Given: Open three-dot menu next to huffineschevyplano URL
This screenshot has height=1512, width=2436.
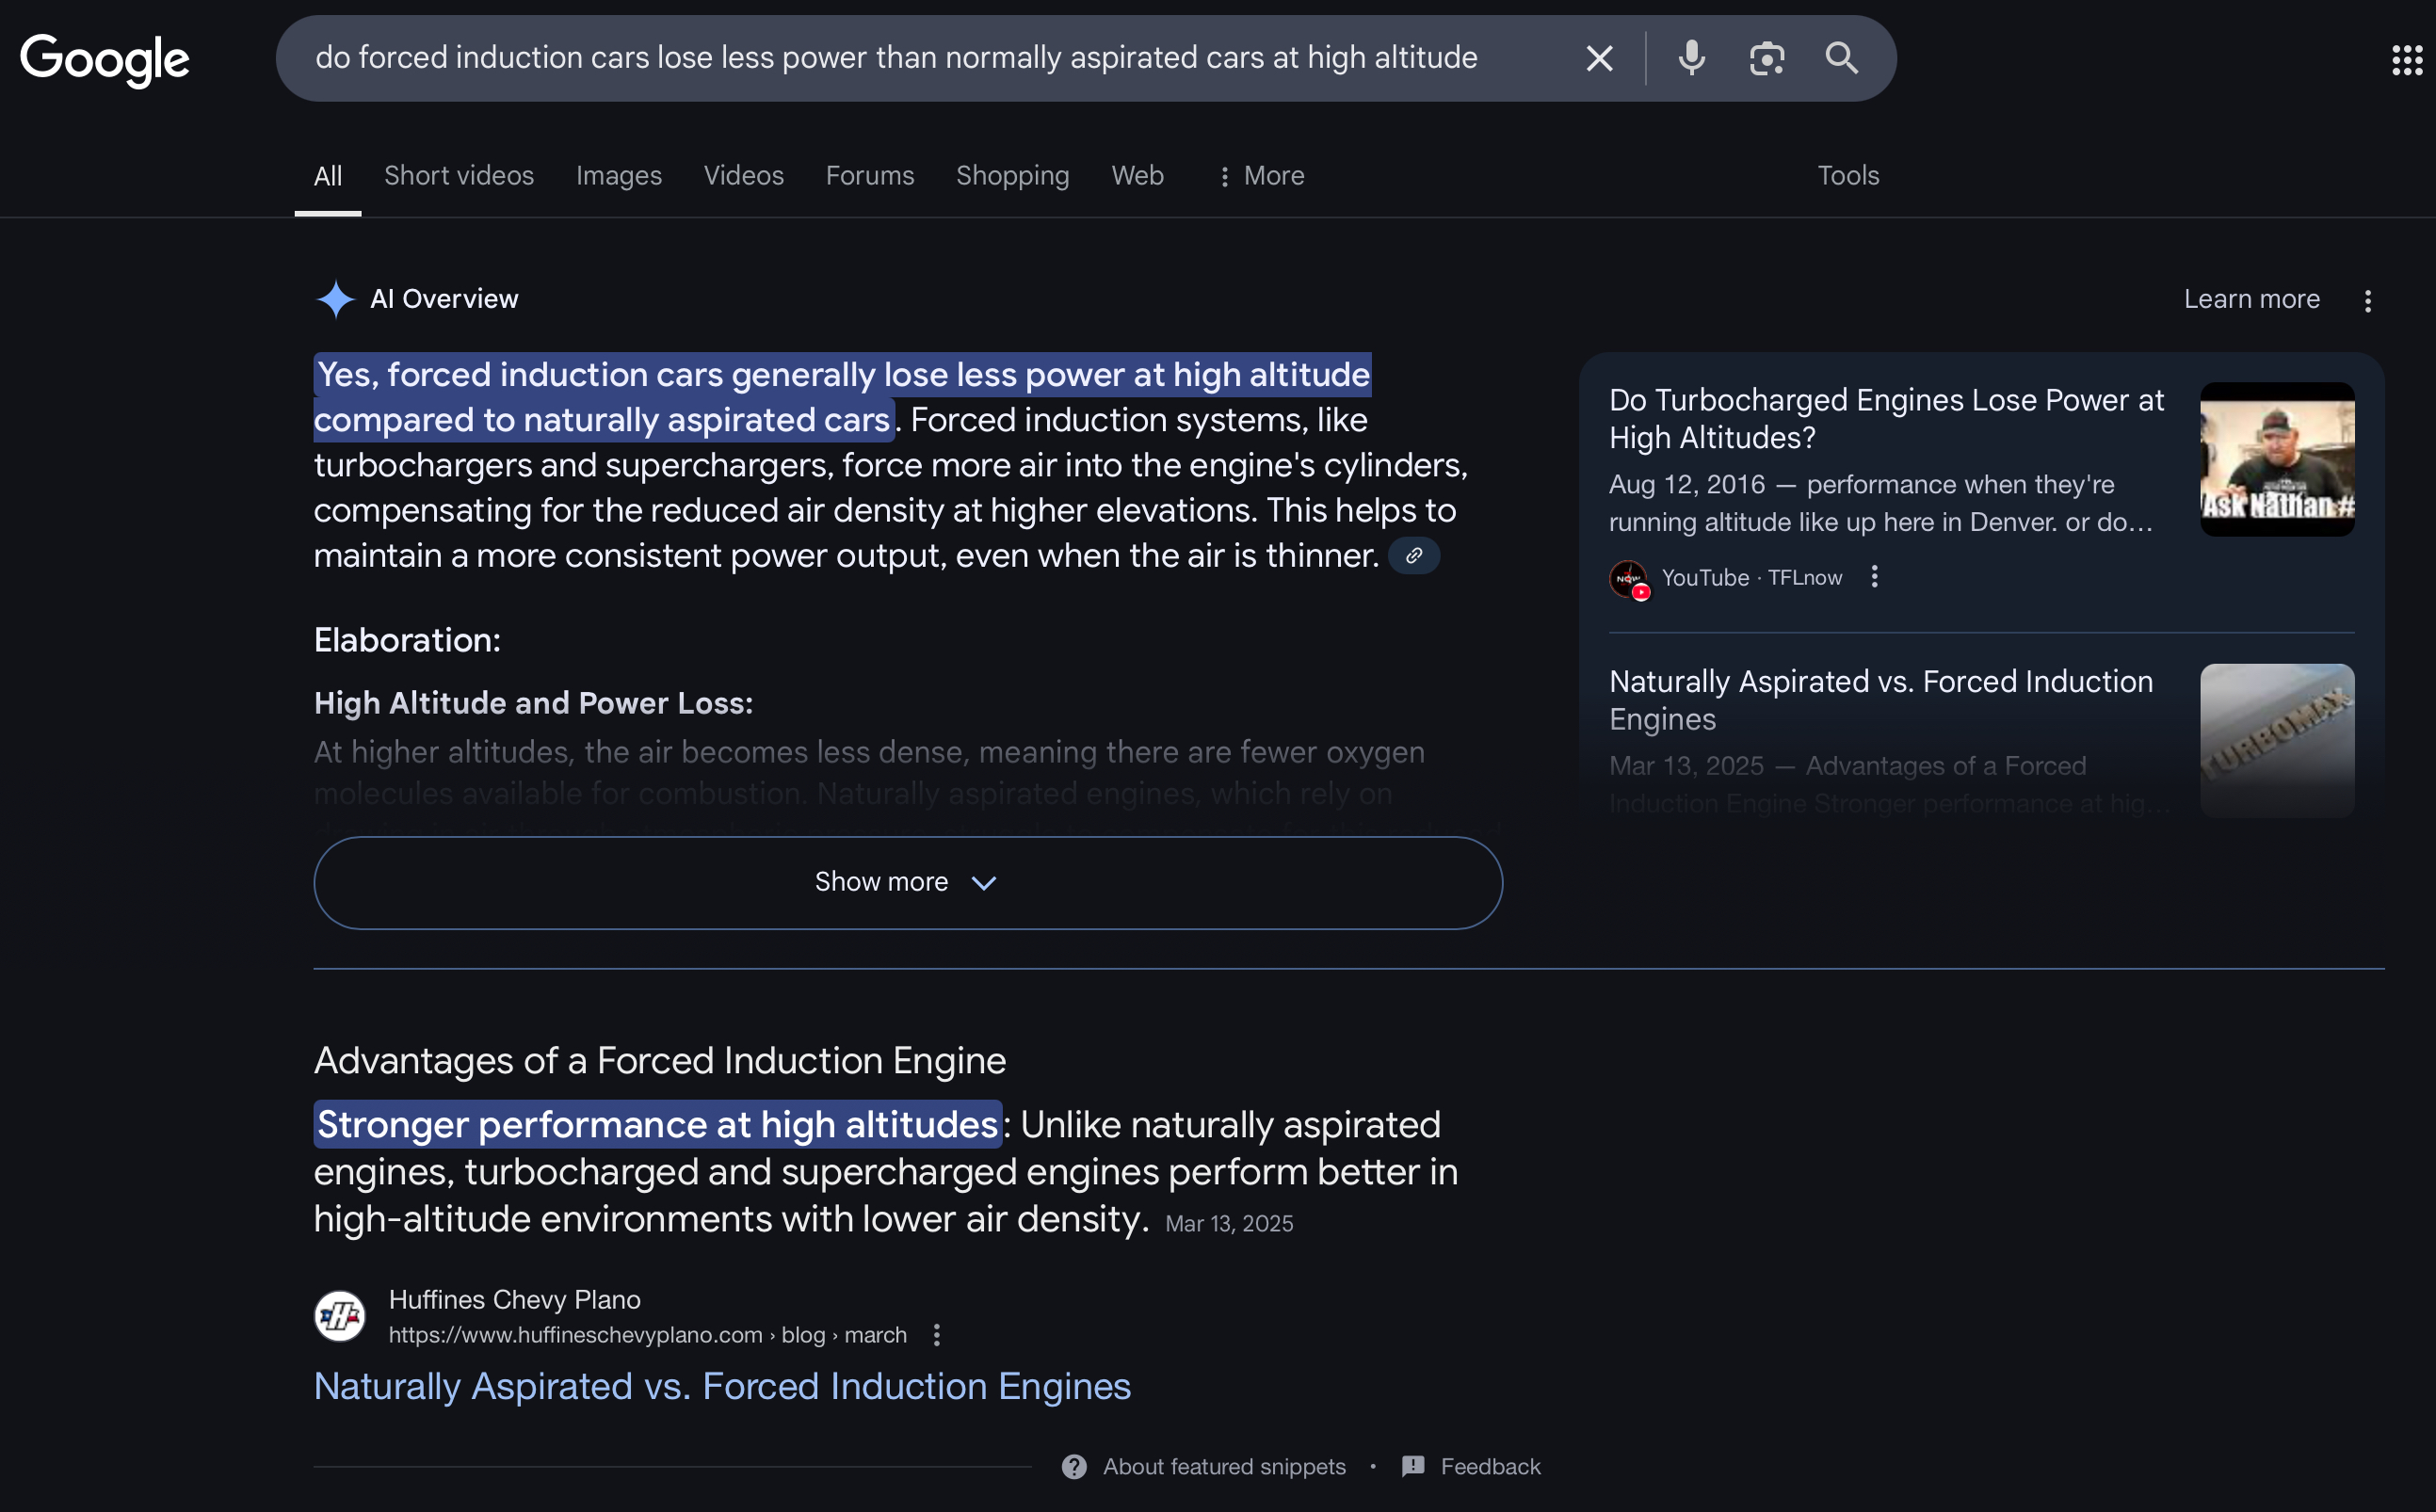Looking at the screenshot, I should click(936, 1335).
